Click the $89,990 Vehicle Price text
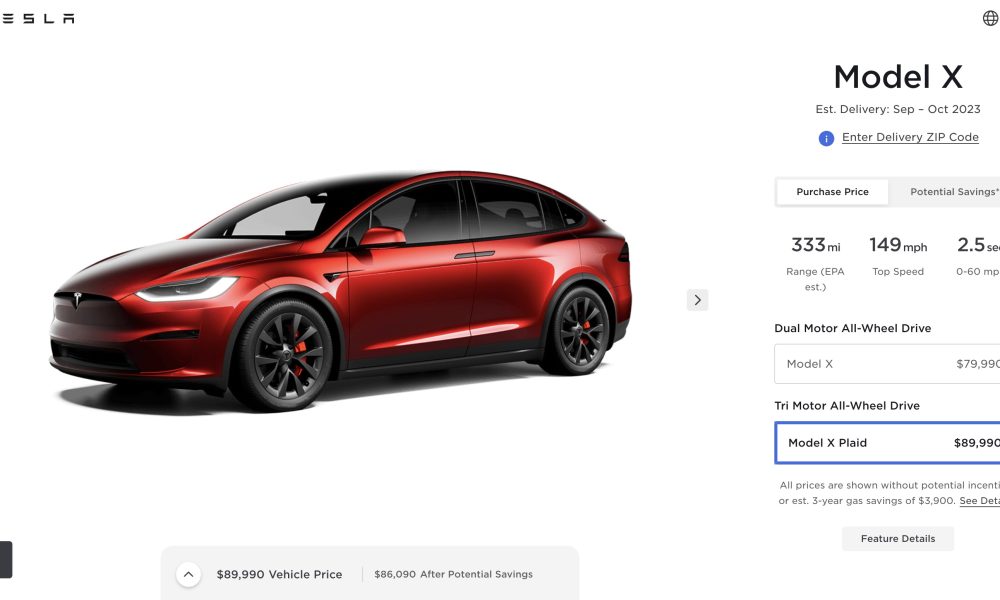 point(279,574)
